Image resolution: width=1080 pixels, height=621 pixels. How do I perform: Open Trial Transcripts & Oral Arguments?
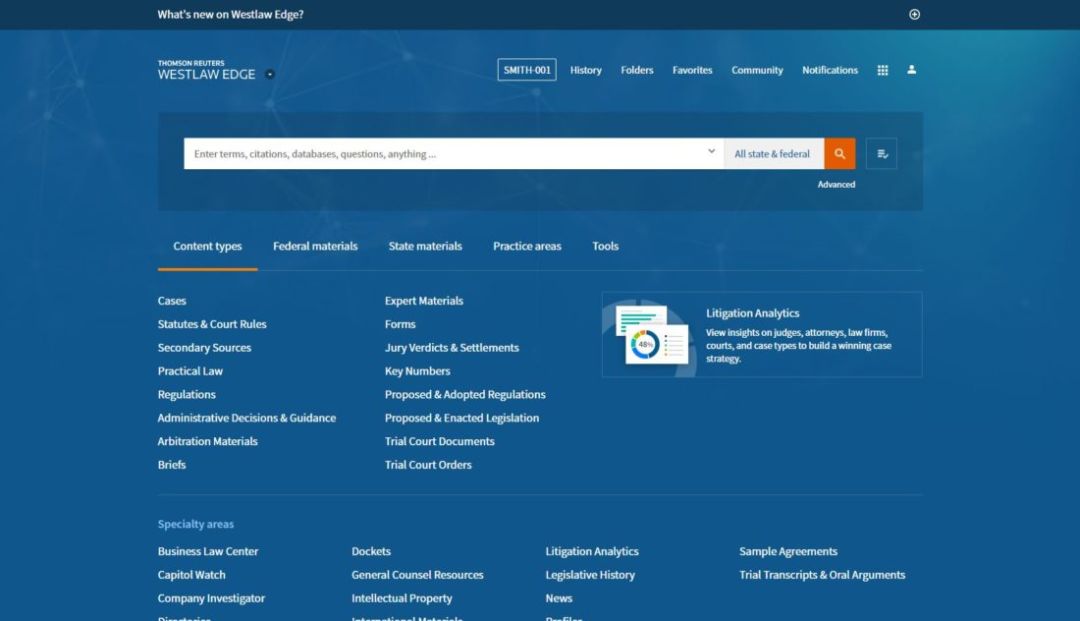click(822, 575)
